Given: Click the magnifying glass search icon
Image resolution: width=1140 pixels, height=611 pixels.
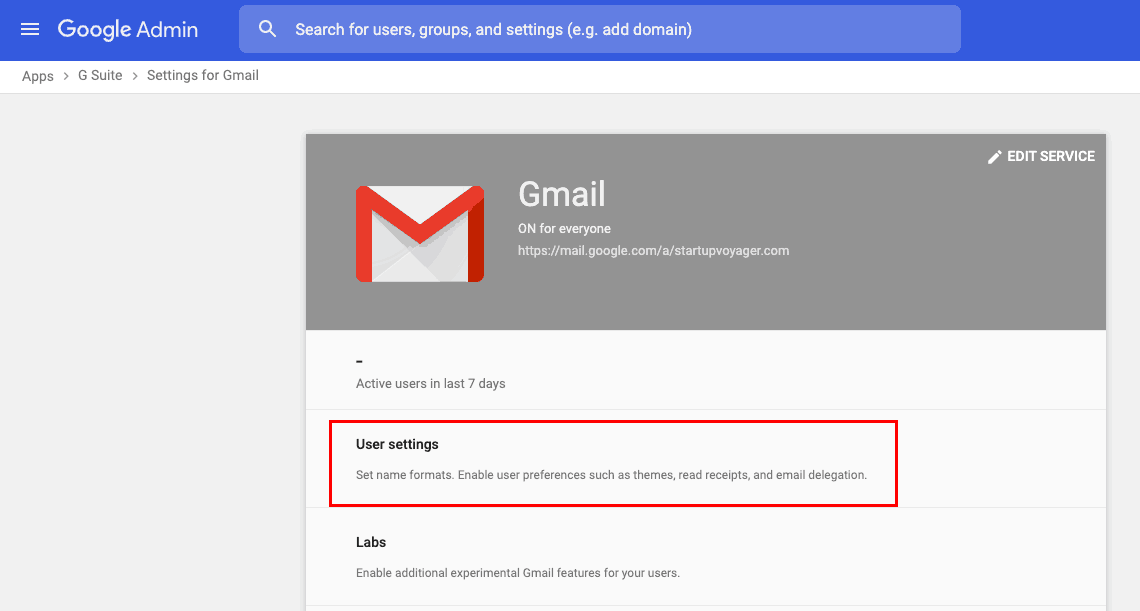Looking at the screenshot, I should point(267,29).
